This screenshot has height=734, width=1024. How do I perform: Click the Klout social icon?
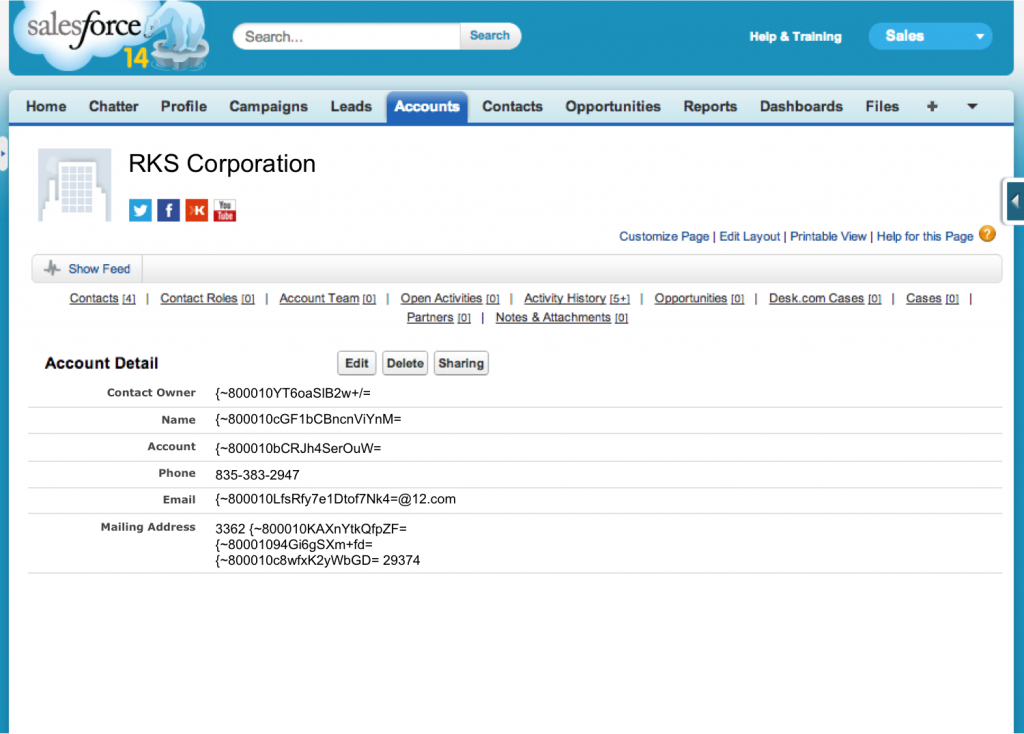(197, 211)
